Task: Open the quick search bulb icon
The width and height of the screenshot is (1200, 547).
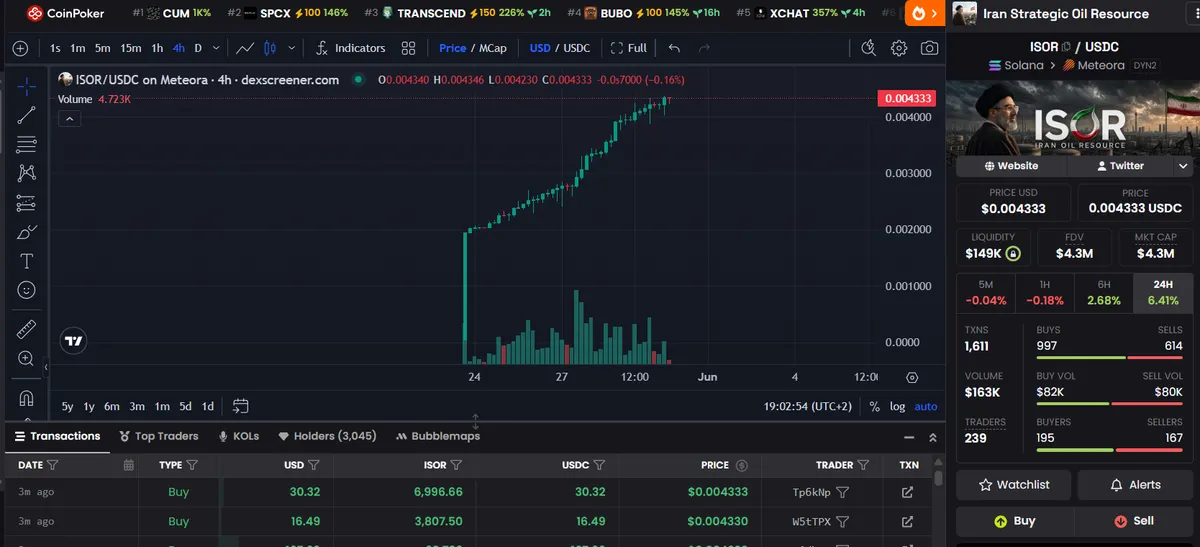Action: click(868, 48)
